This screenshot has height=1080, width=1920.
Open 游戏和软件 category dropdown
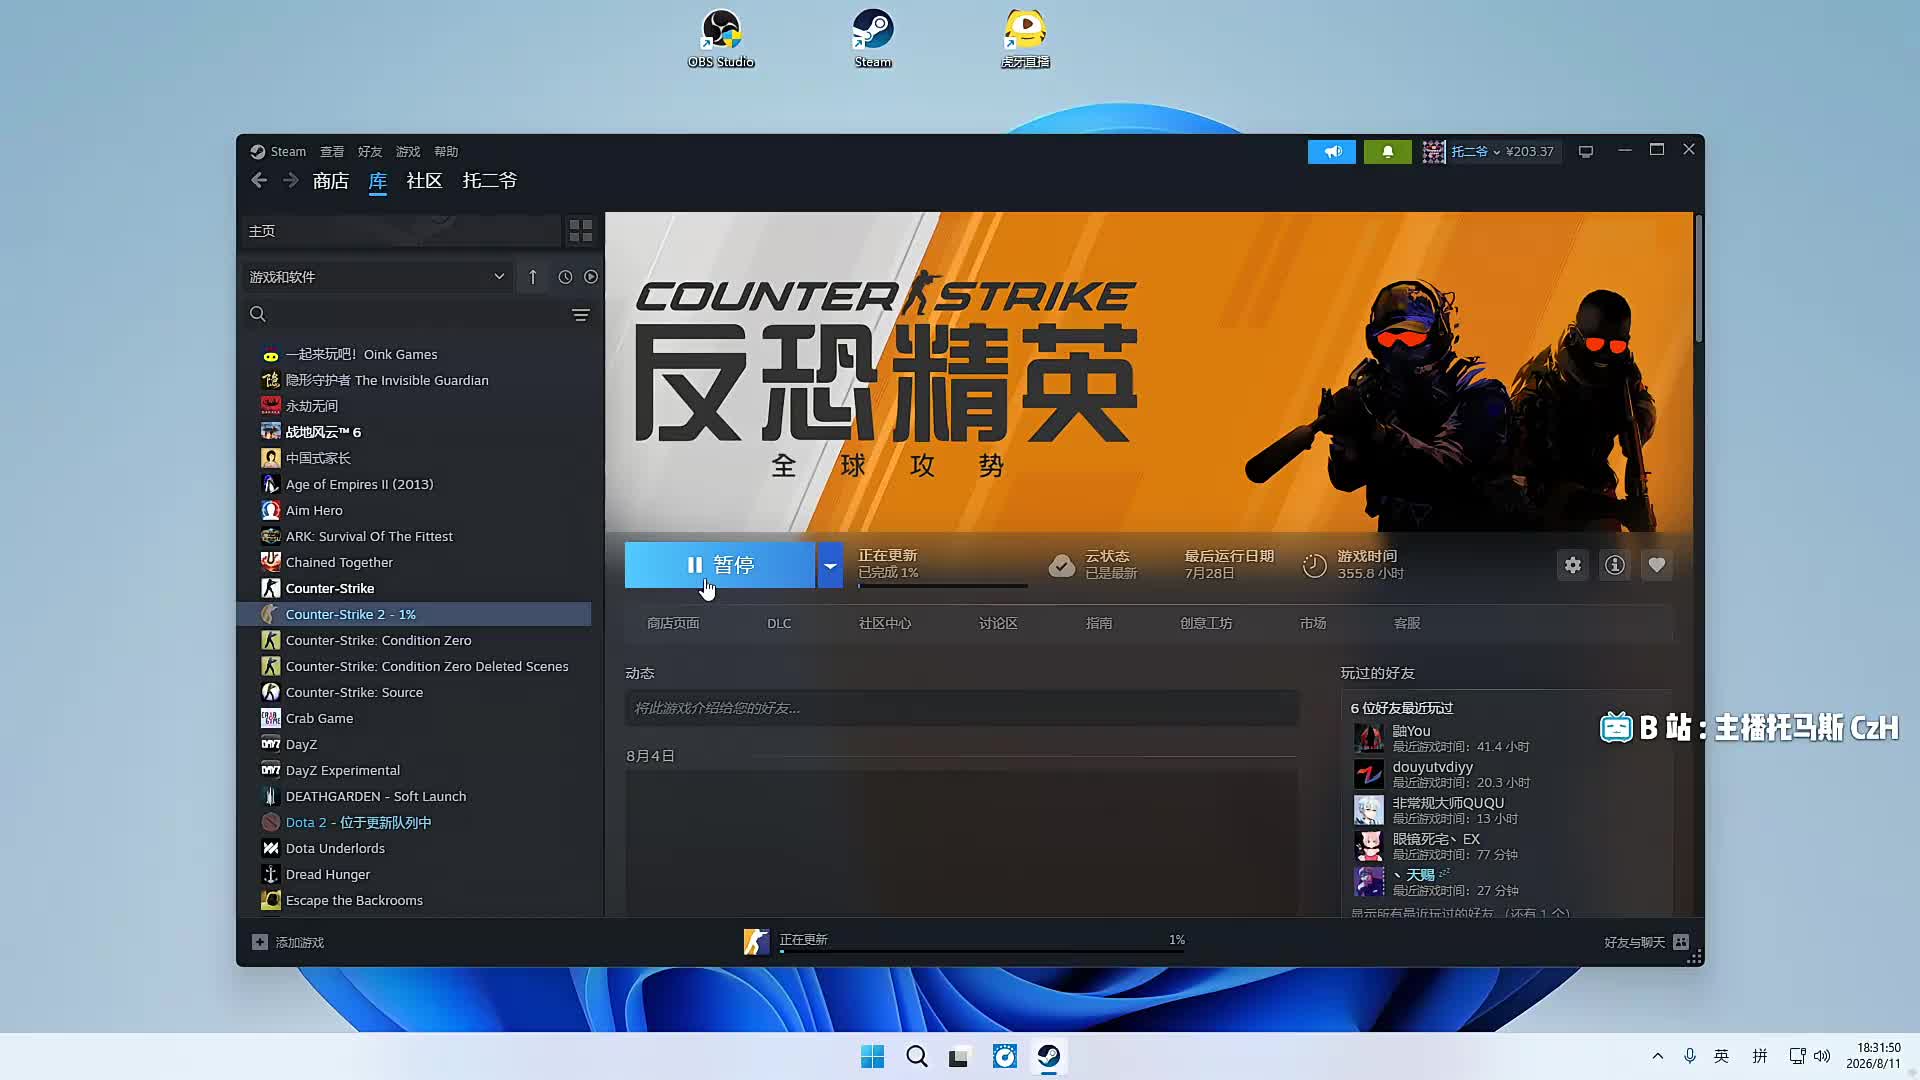coord(377,277)
